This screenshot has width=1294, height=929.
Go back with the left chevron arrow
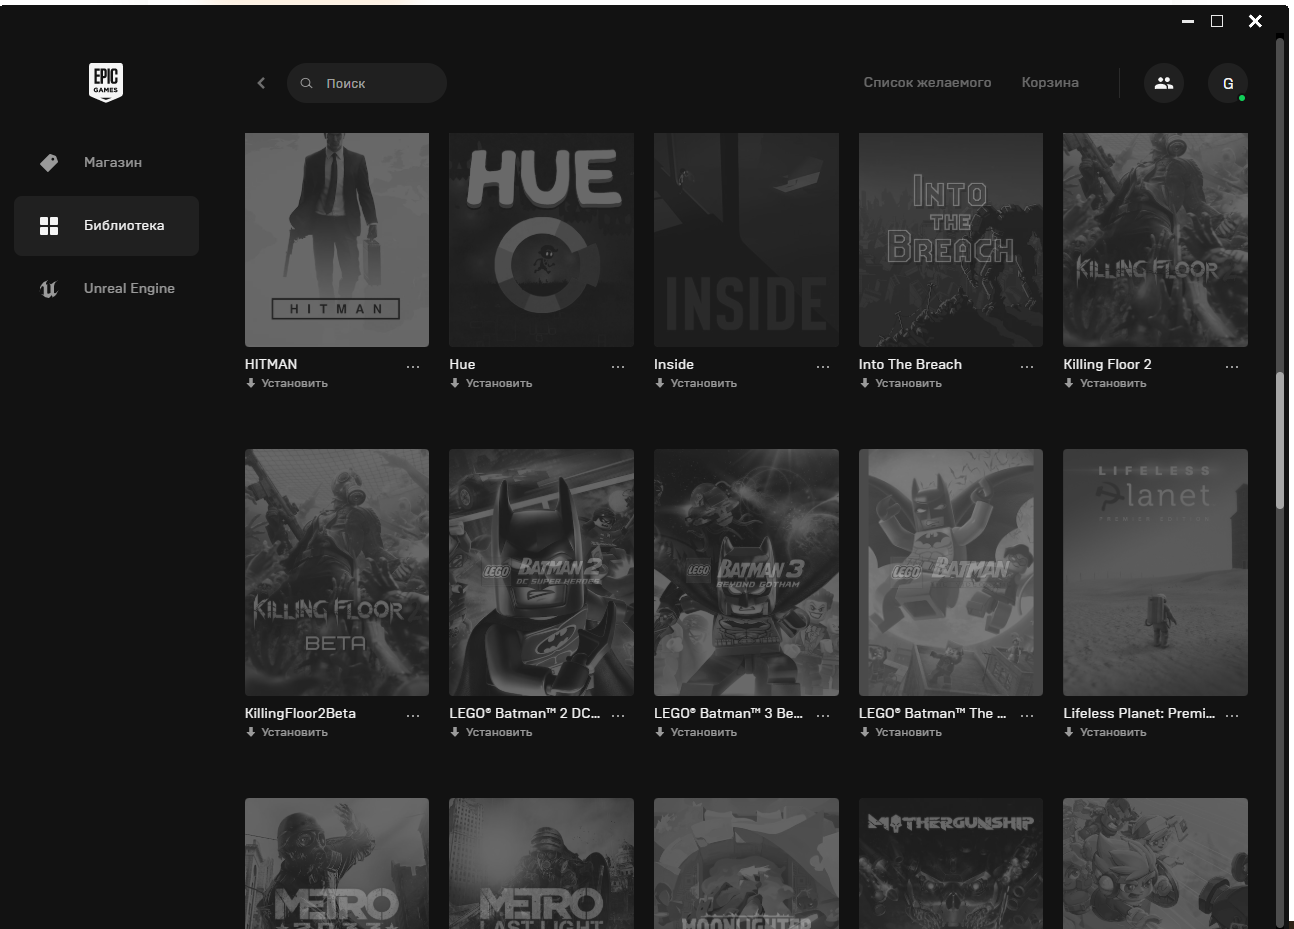[x=261, y=83]
